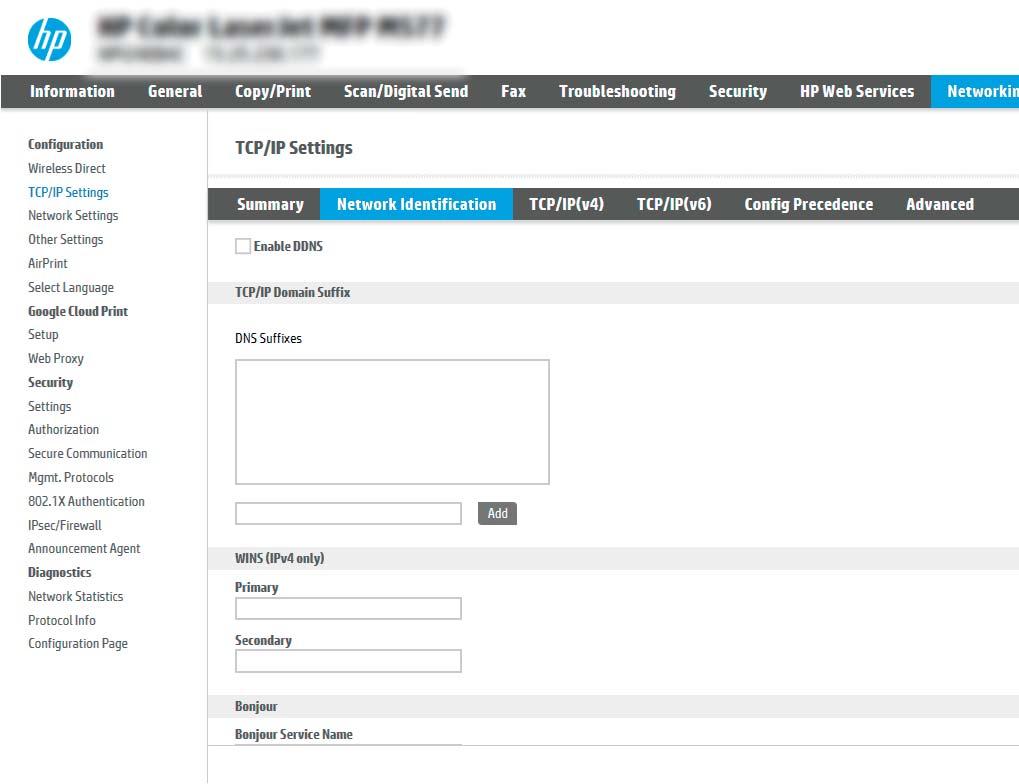Open IPsec/Firewall sidebar link
This screenshot has height=784, width=1019.
[x=65, y=525]
